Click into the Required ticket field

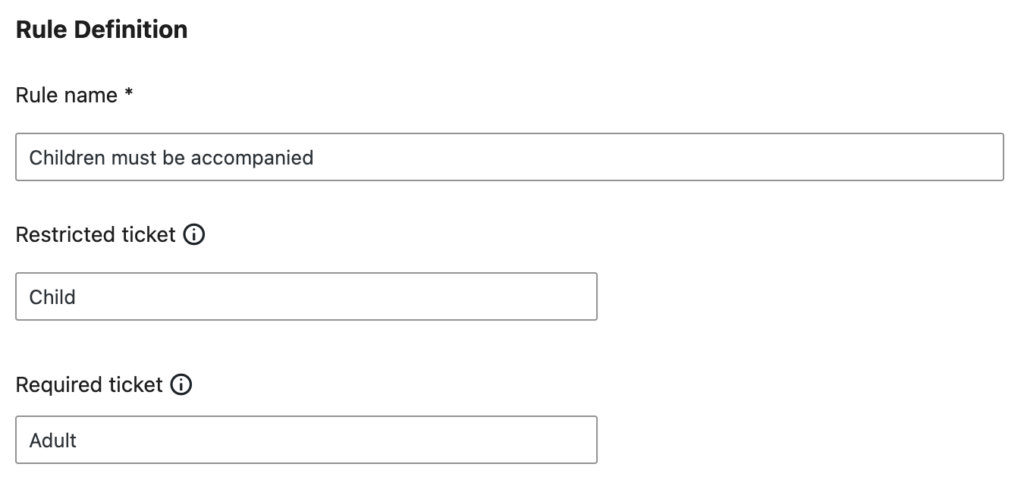[x=306, y=440]
